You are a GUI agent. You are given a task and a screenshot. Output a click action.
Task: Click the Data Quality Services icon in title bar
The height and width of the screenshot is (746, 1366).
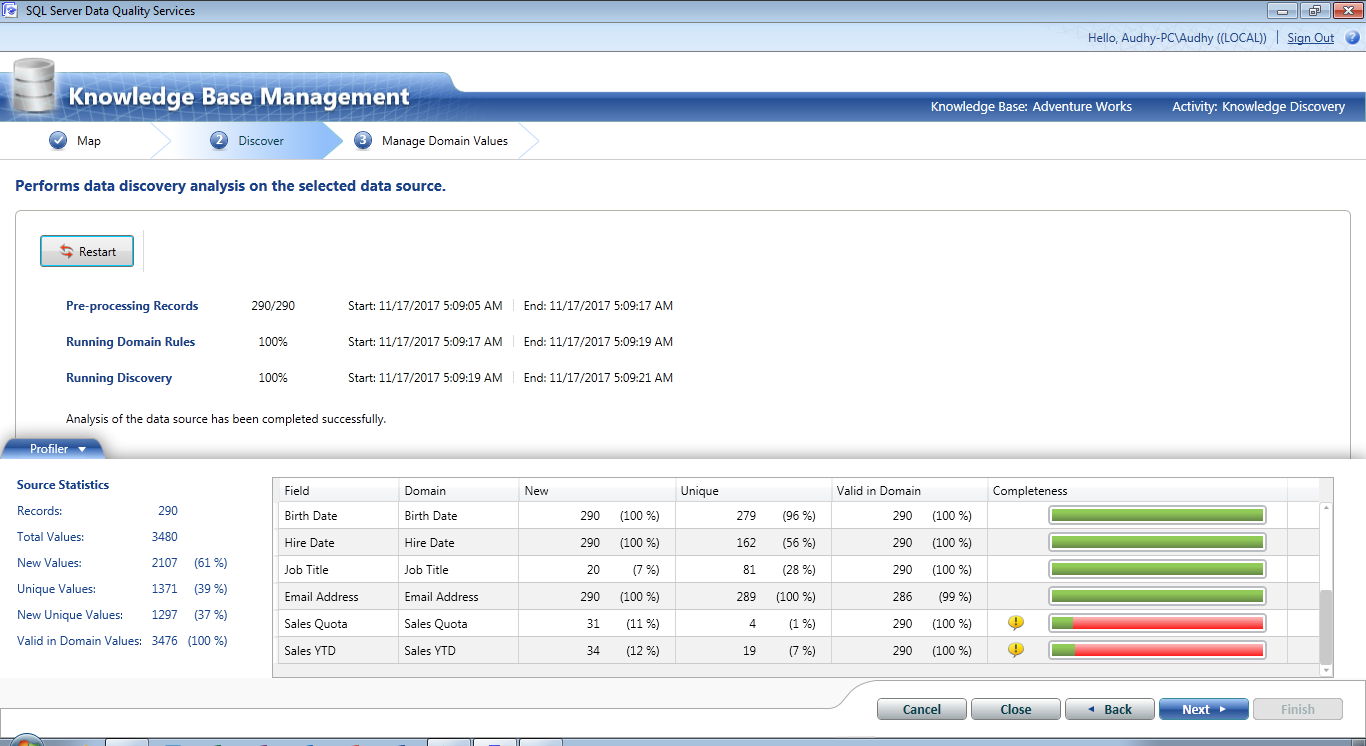pos(12,10)
